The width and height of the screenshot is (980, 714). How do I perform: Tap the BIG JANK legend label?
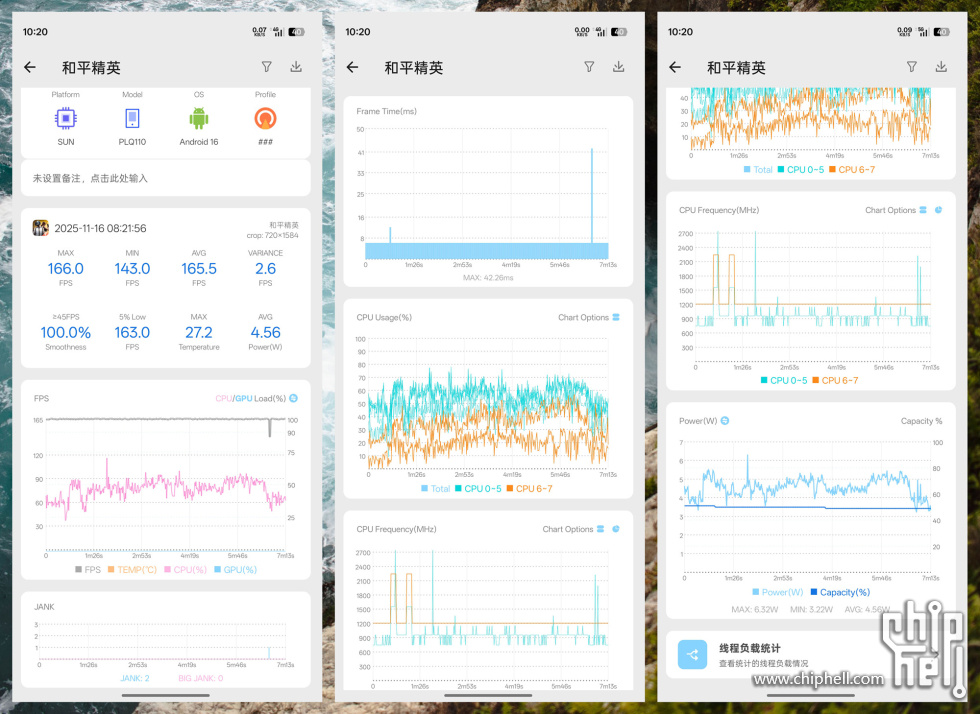tap(199, 678)
